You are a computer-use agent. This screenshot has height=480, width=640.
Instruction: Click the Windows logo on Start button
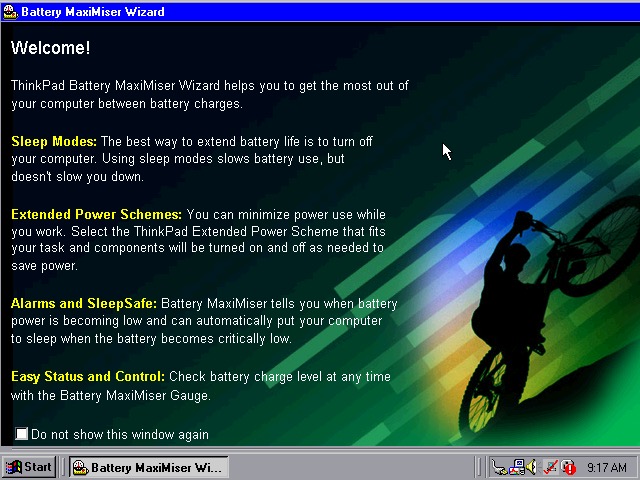(x=14, y=467)
